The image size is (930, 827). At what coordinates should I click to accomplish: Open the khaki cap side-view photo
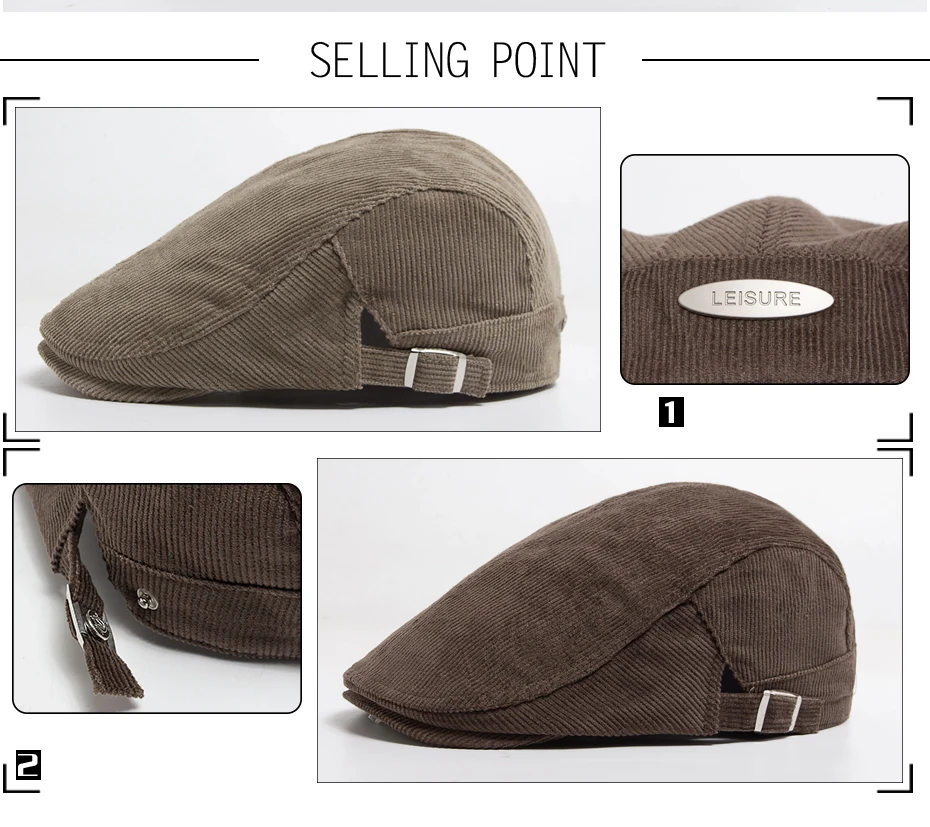[308, 269]
